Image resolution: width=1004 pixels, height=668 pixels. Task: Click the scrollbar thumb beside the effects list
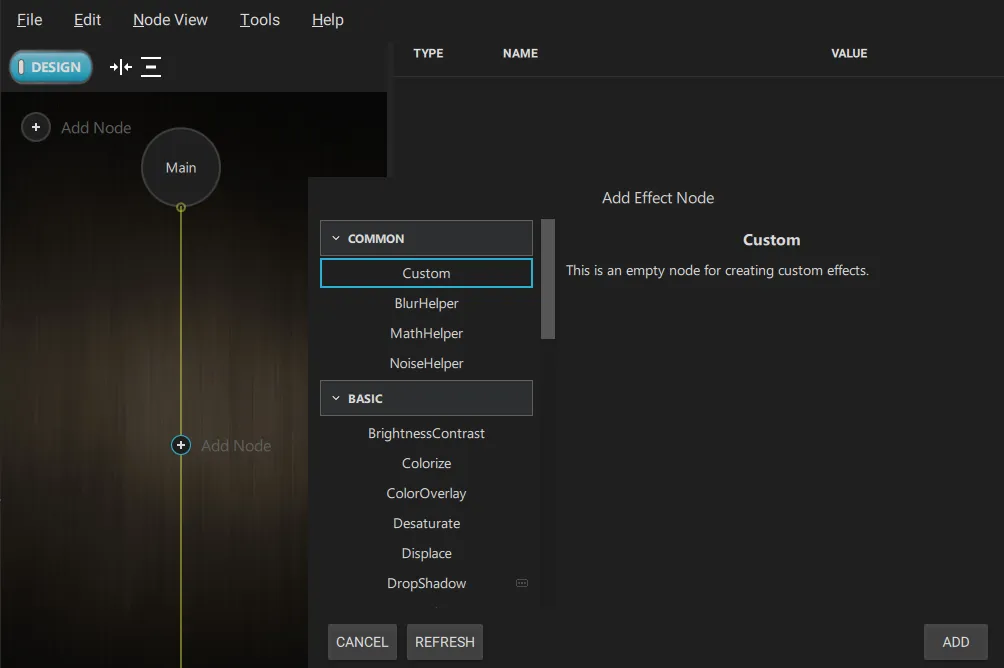coord(548,278)
